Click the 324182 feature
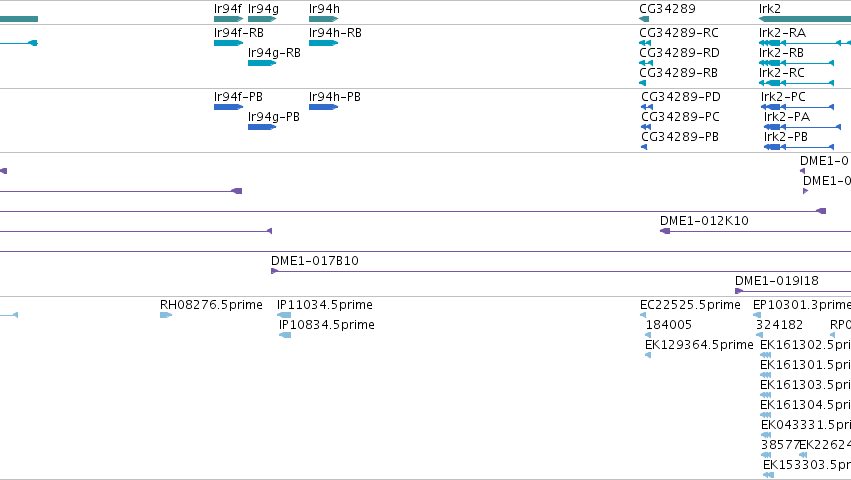The width and height of the screenshot is (851, 480). click(759, 335)
